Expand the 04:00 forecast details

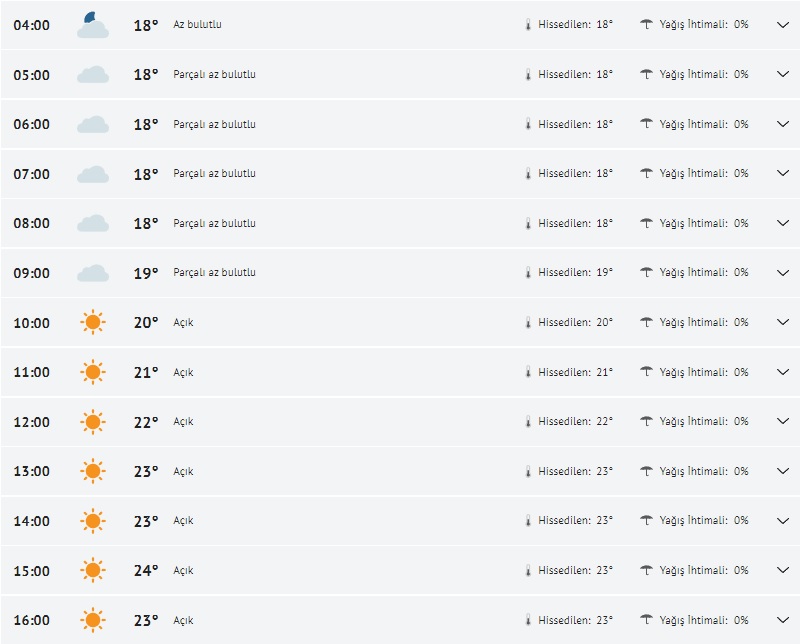click(783, 25)
